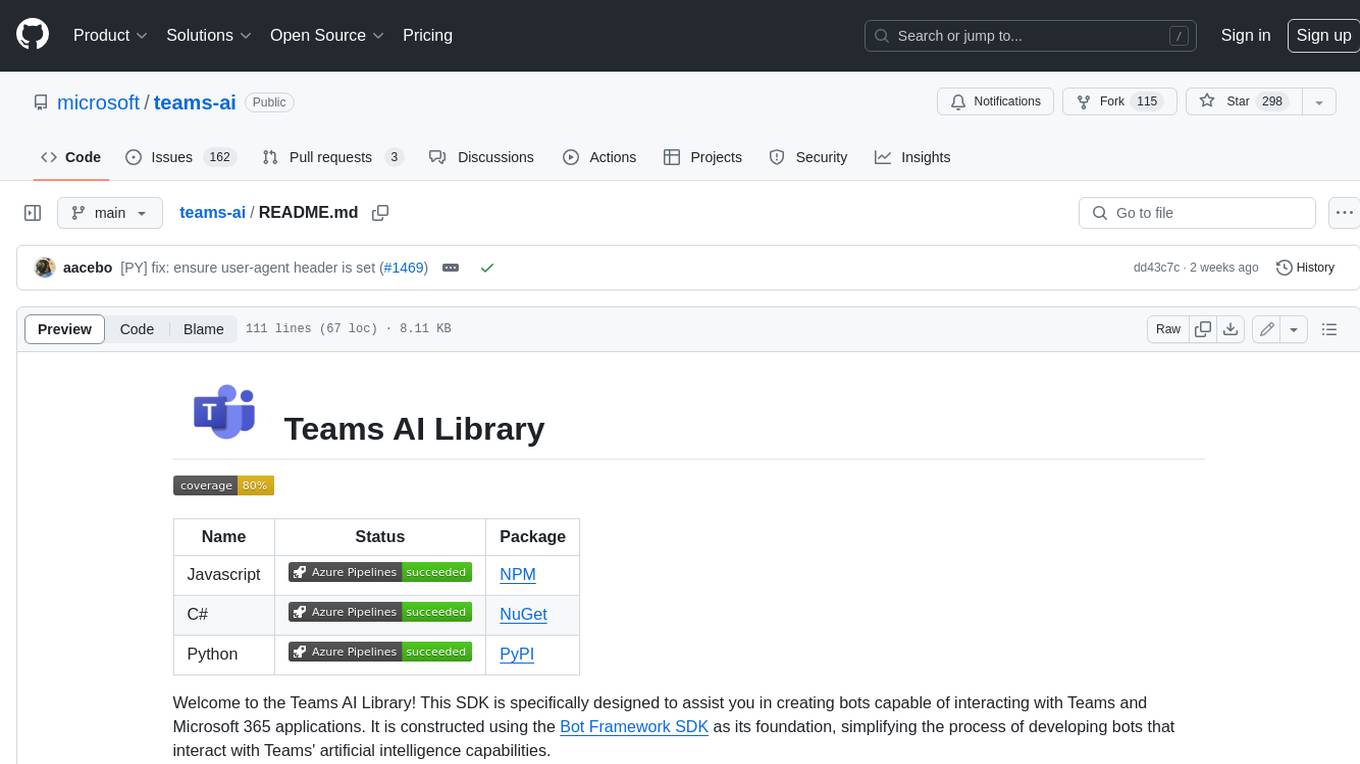
Task: Click the Sign up button
Action: tap(1323, 35)
